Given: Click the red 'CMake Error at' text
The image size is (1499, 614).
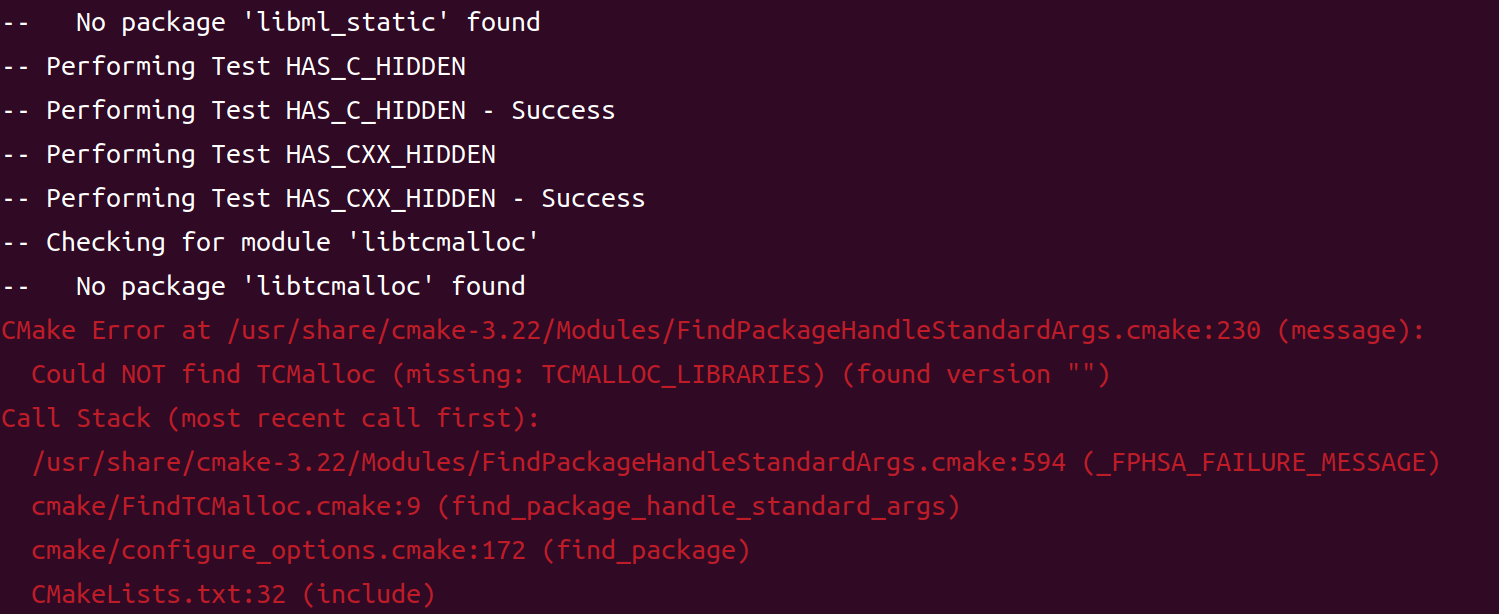Looking at the screenshot, I should (x=106, y=330).
